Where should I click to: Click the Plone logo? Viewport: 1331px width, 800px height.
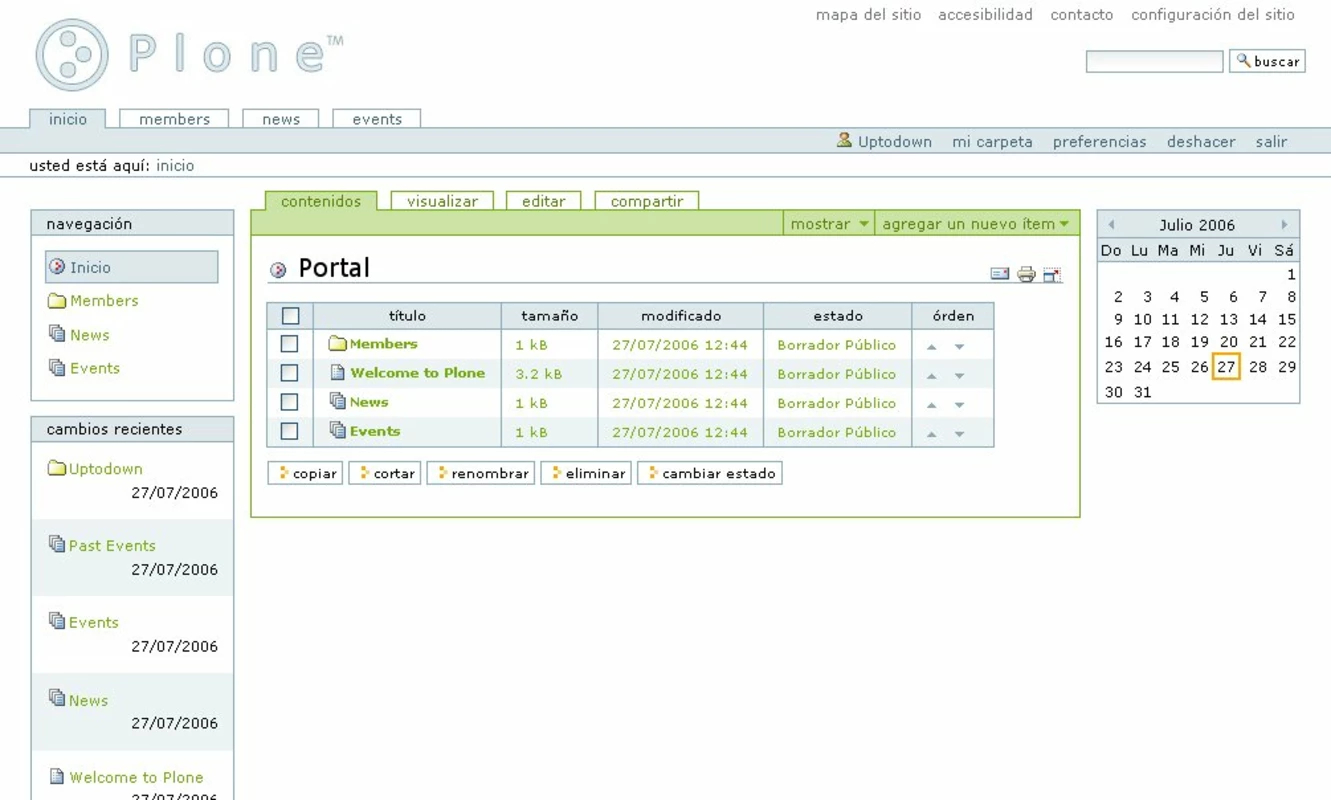coord(190,55)
